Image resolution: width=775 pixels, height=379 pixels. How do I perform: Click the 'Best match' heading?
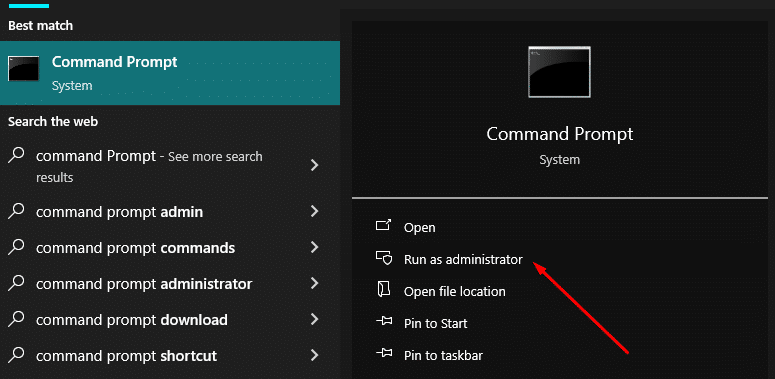click(41, 26)
